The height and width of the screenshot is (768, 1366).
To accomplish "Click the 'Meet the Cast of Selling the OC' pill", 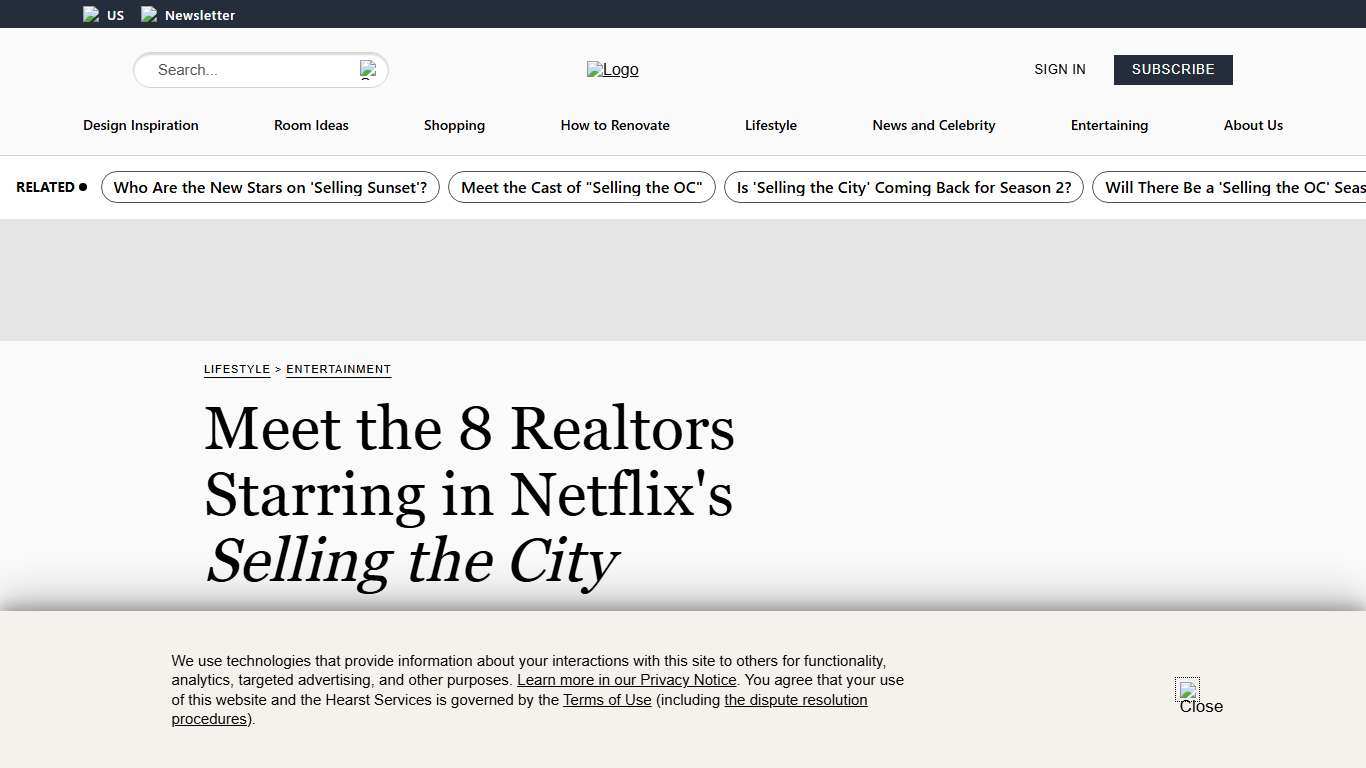I will 581,187.
